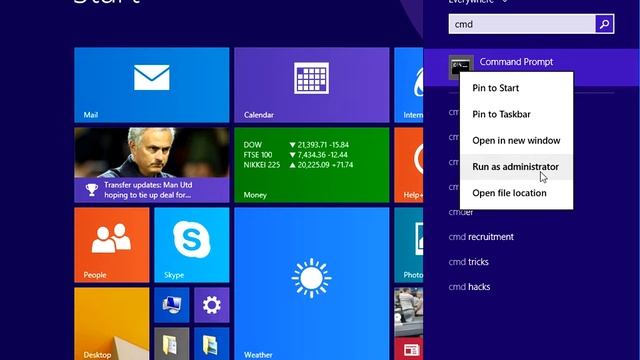This screenshot has width=640, height=360.
Task: Select Pin to Taskbar
Action: click(x=516, y=114)
